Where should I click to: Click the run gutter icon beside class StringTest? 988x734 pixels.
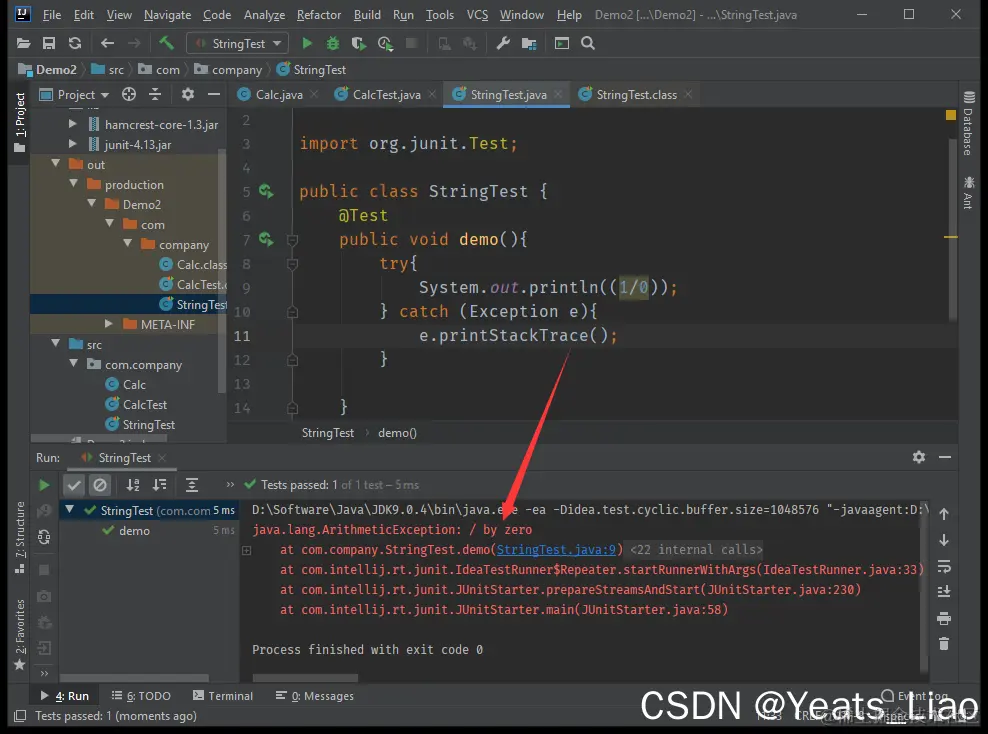(266, 191)
